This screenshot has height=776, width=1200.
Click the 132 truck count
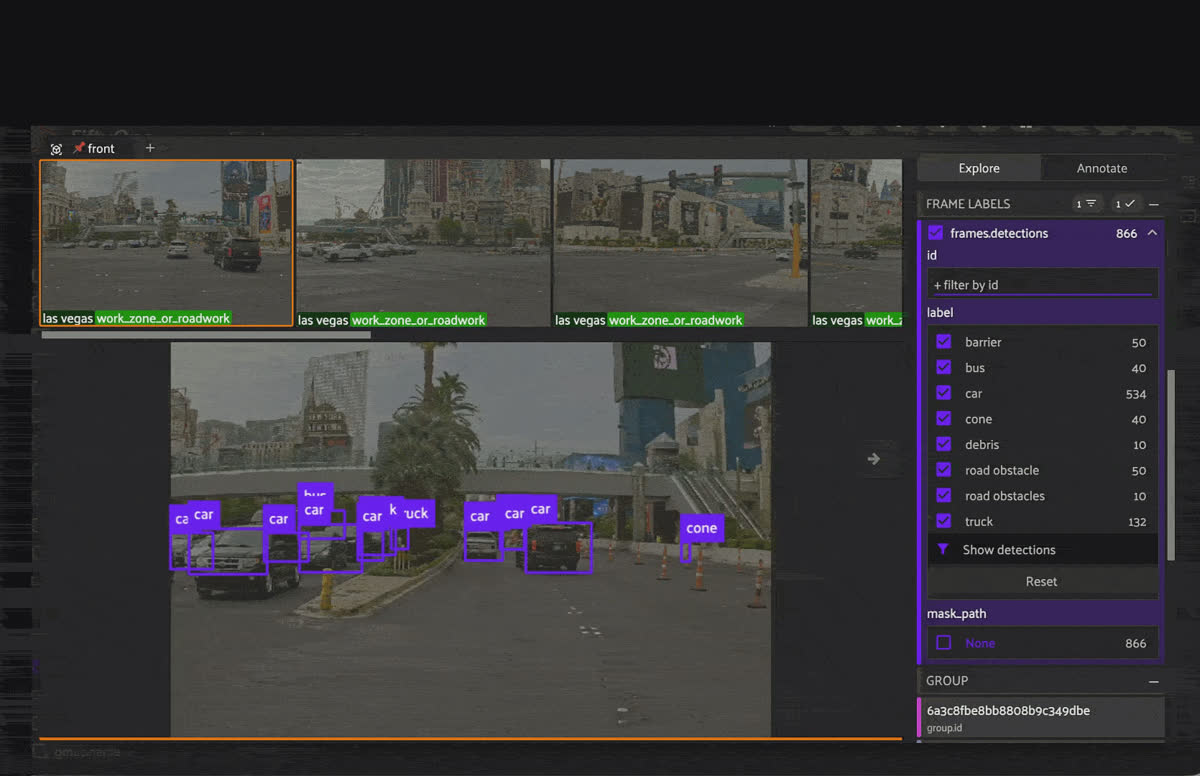pos(1136,522)
